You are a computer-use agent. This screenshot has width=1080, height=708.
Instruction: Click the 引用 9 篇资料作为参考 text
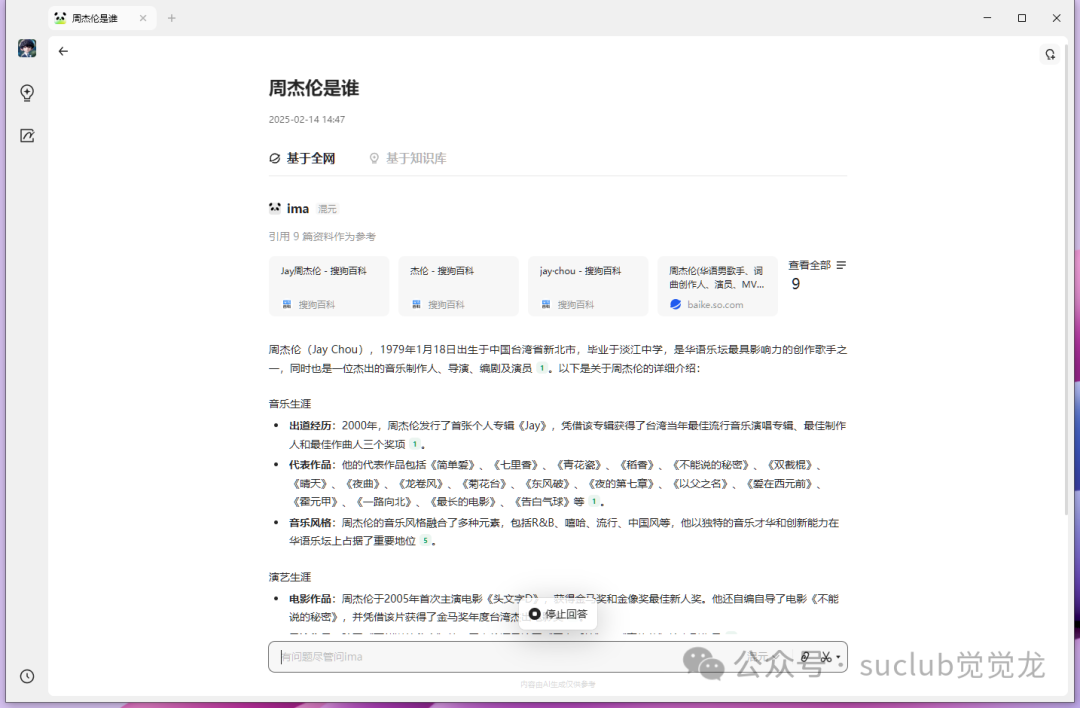pos(322,237)
